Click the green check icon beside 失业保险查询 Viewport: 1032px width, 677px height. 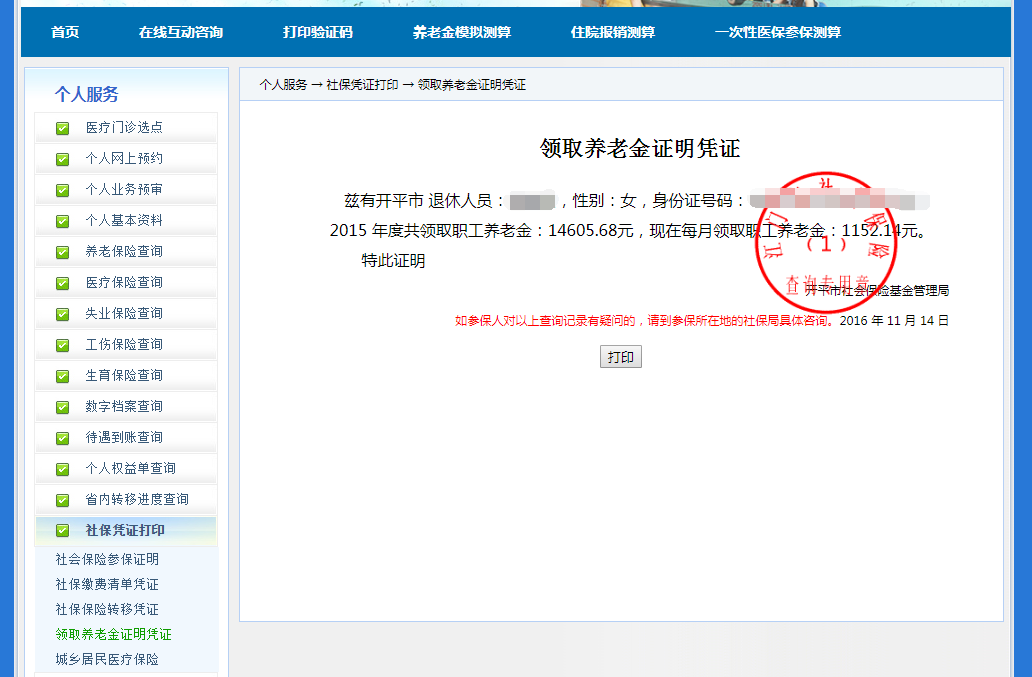click(63, 314)
